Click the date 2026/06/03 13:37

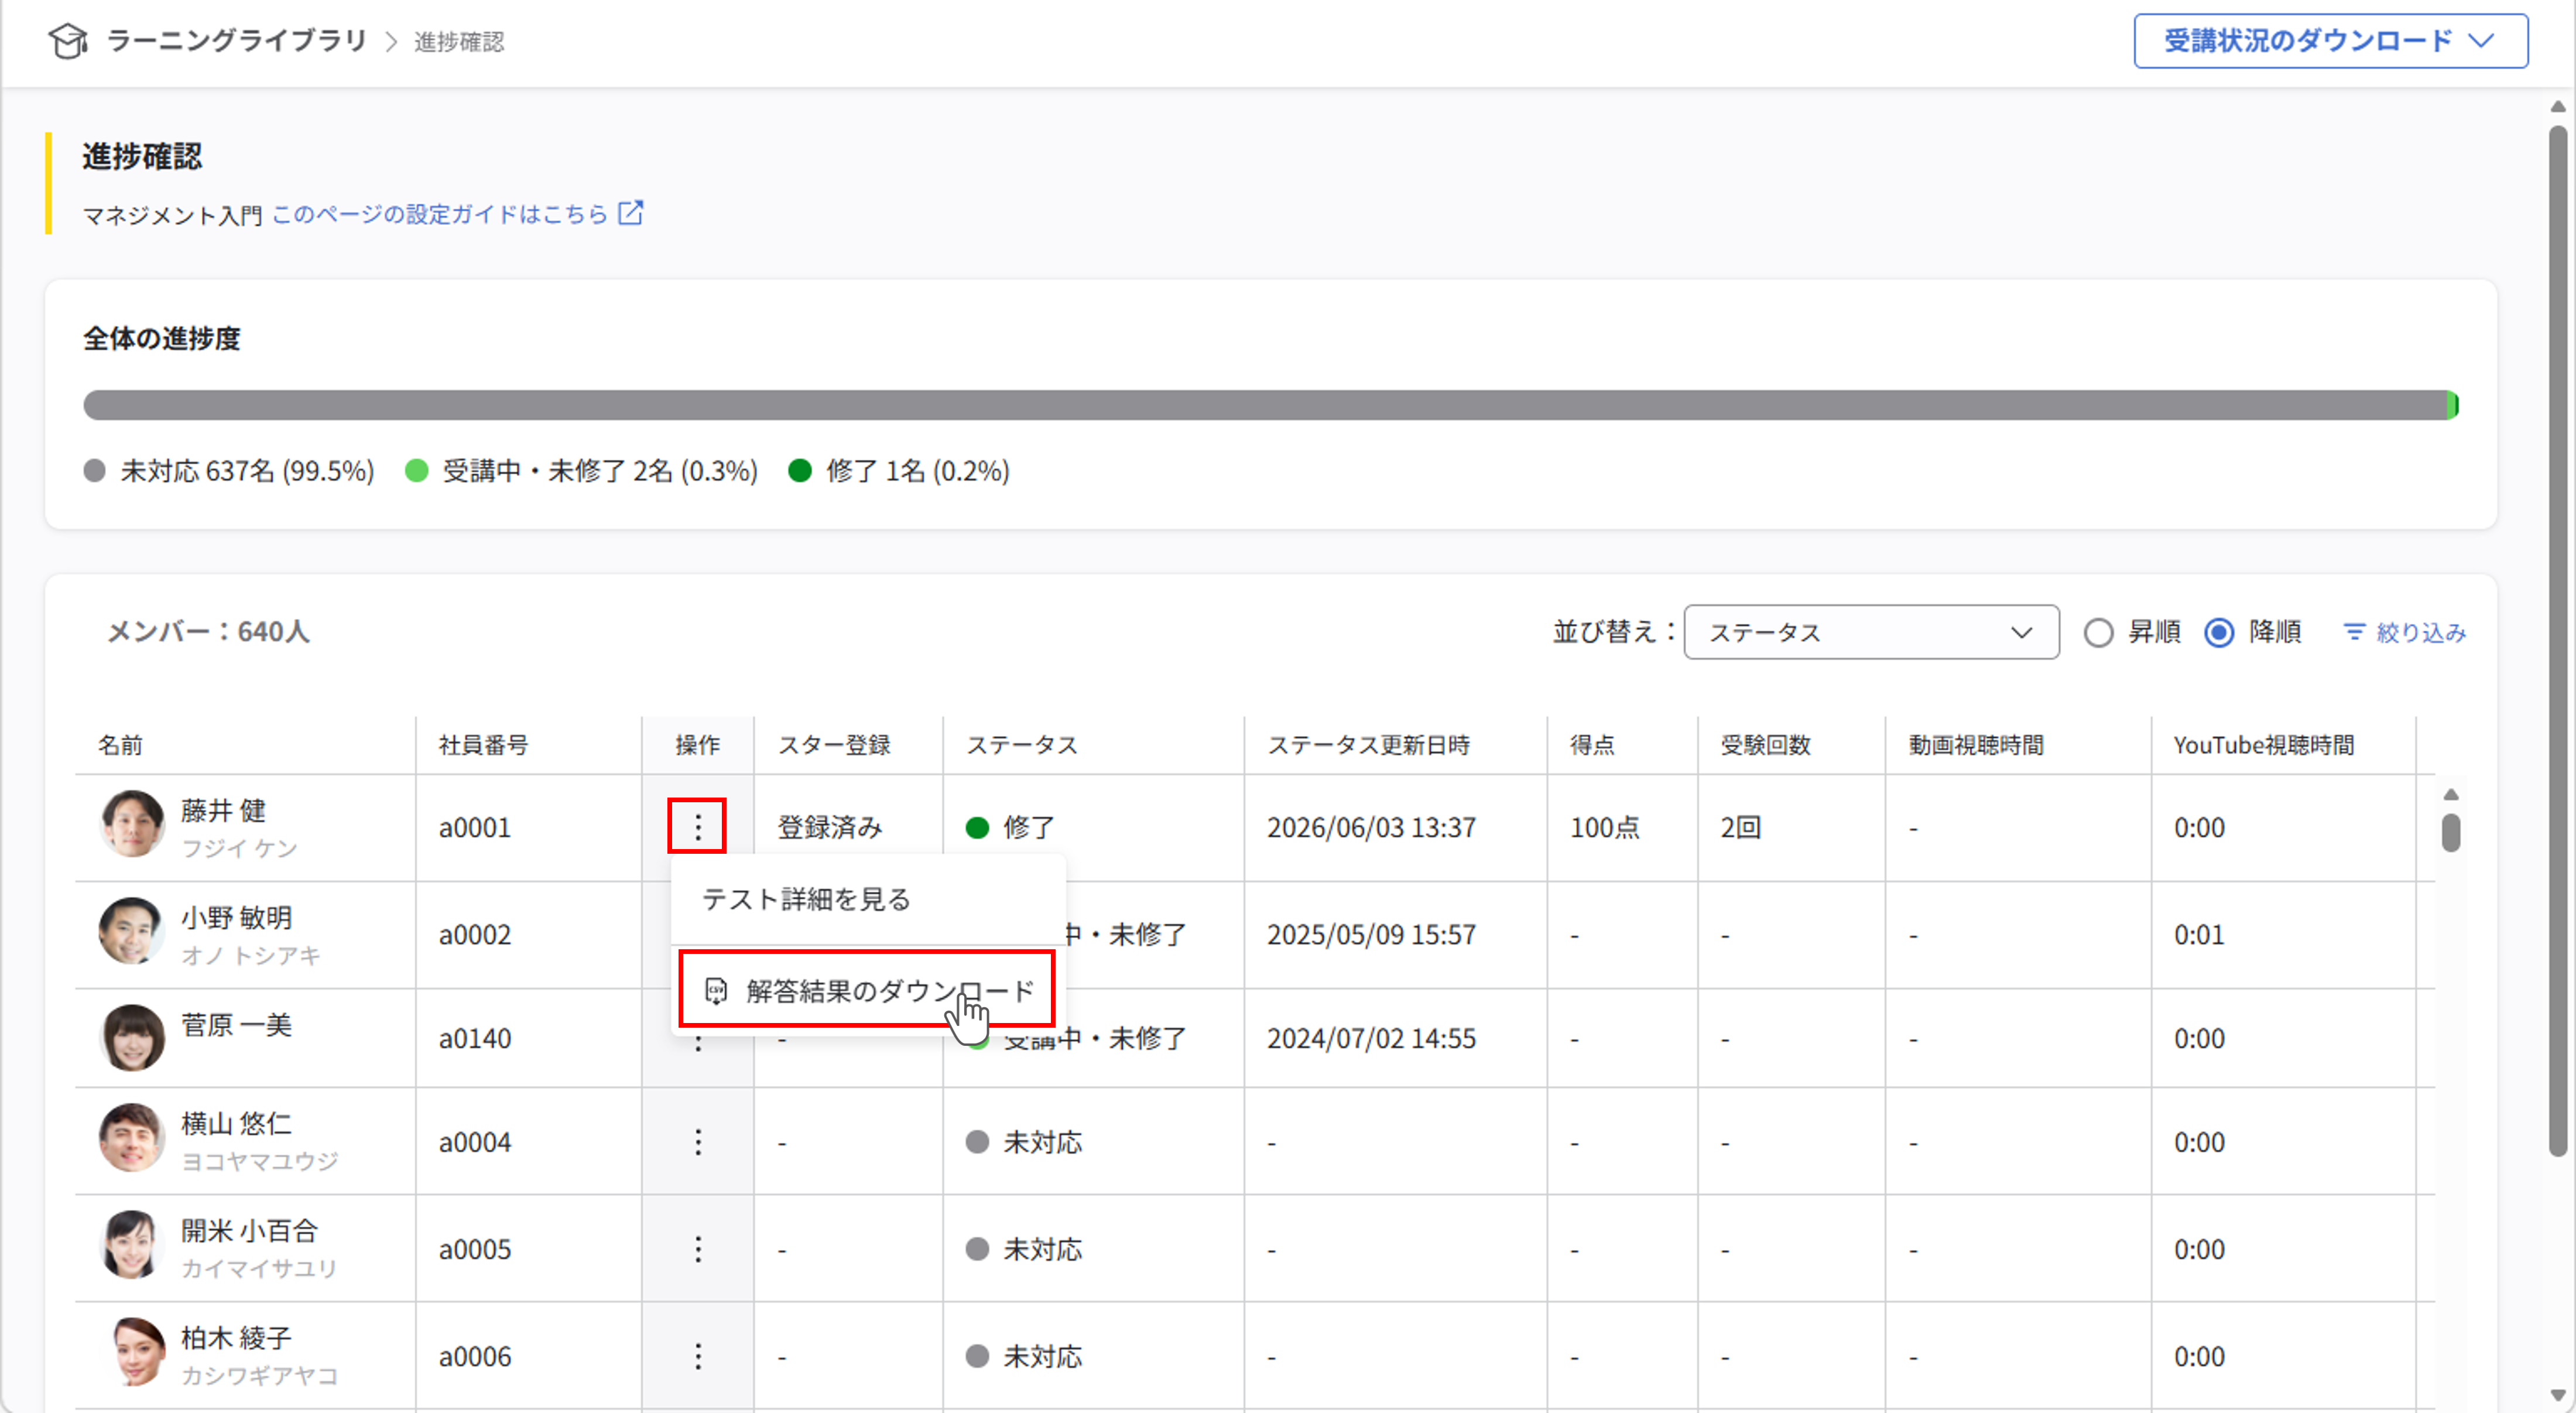(1372, 828)
